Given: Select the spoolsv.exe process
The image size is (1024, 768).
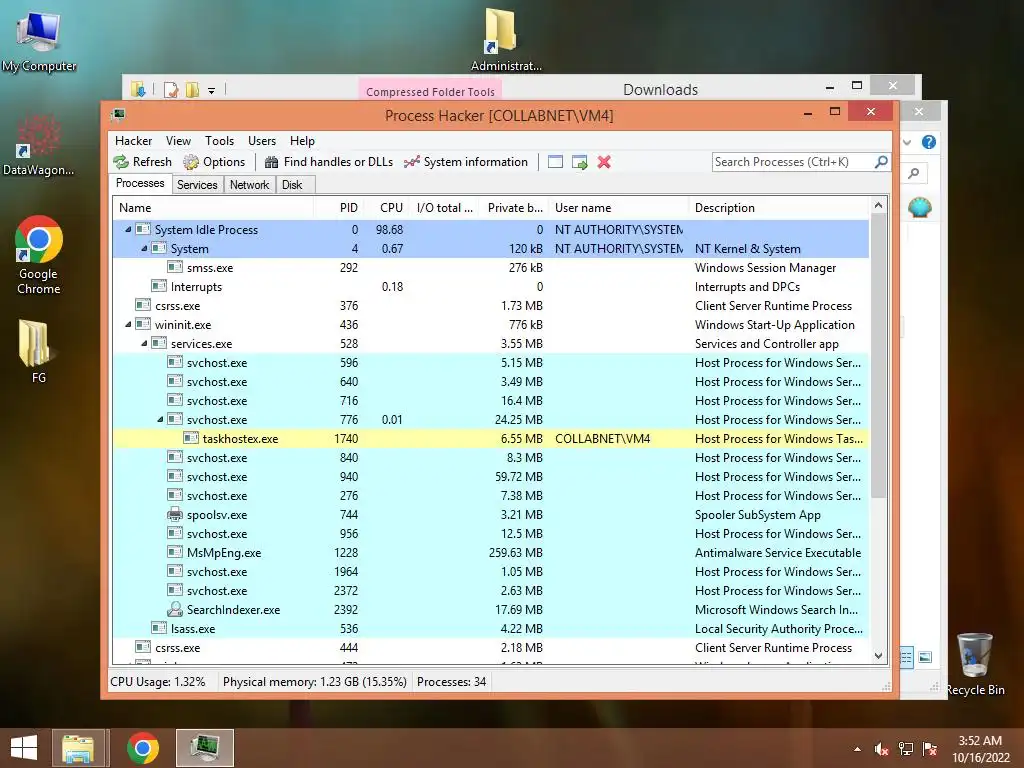Looking at the screenshot, I should (x=491, y=515).
